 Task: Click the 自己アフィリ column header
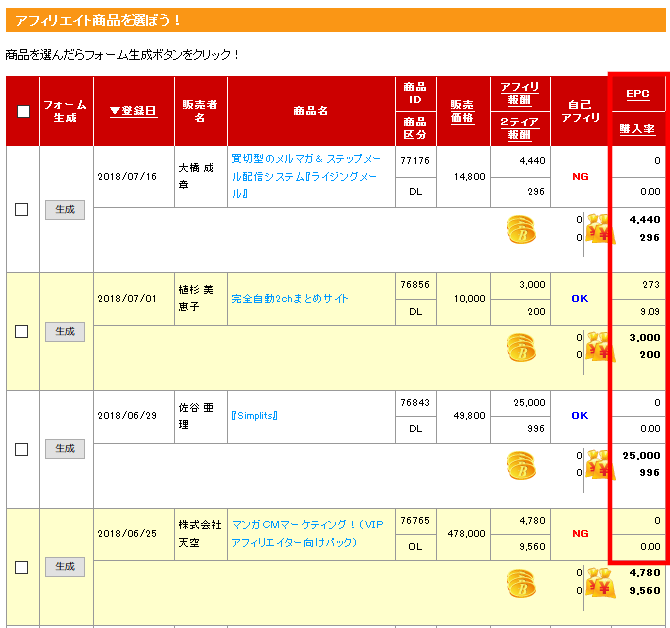(580, 111)
